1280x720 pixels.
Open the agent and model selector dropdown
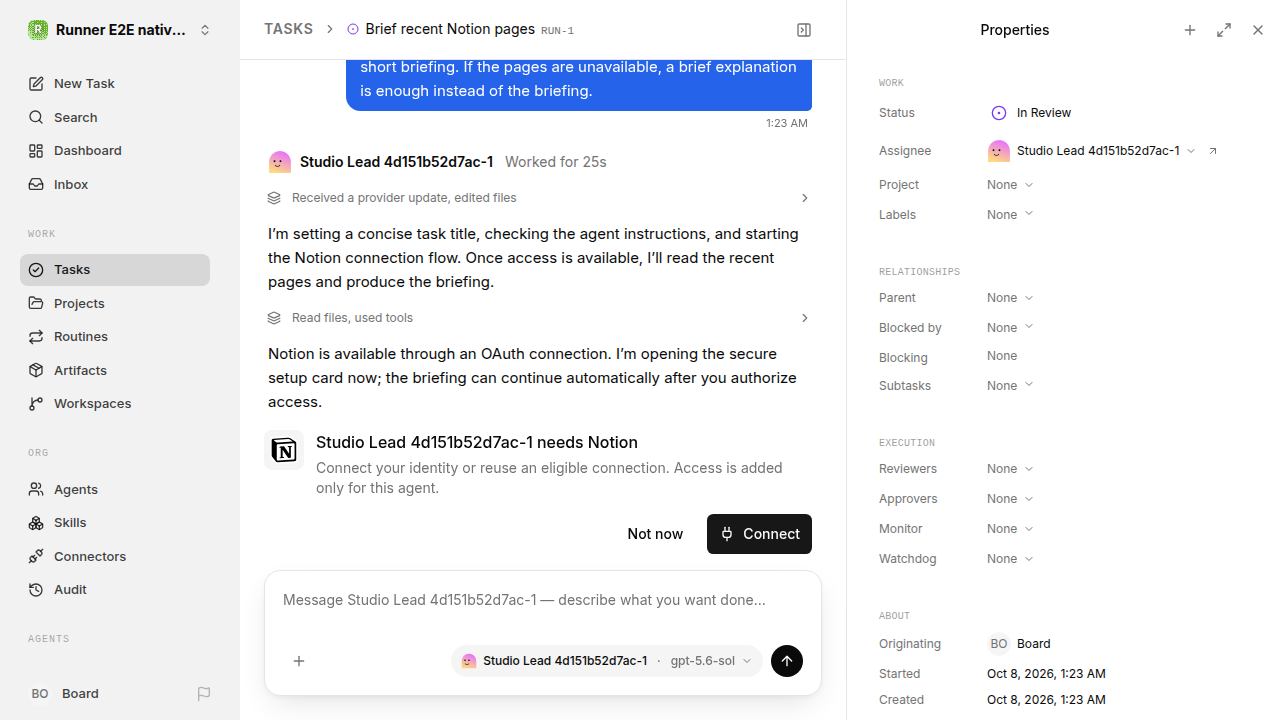tap(606, 661)
